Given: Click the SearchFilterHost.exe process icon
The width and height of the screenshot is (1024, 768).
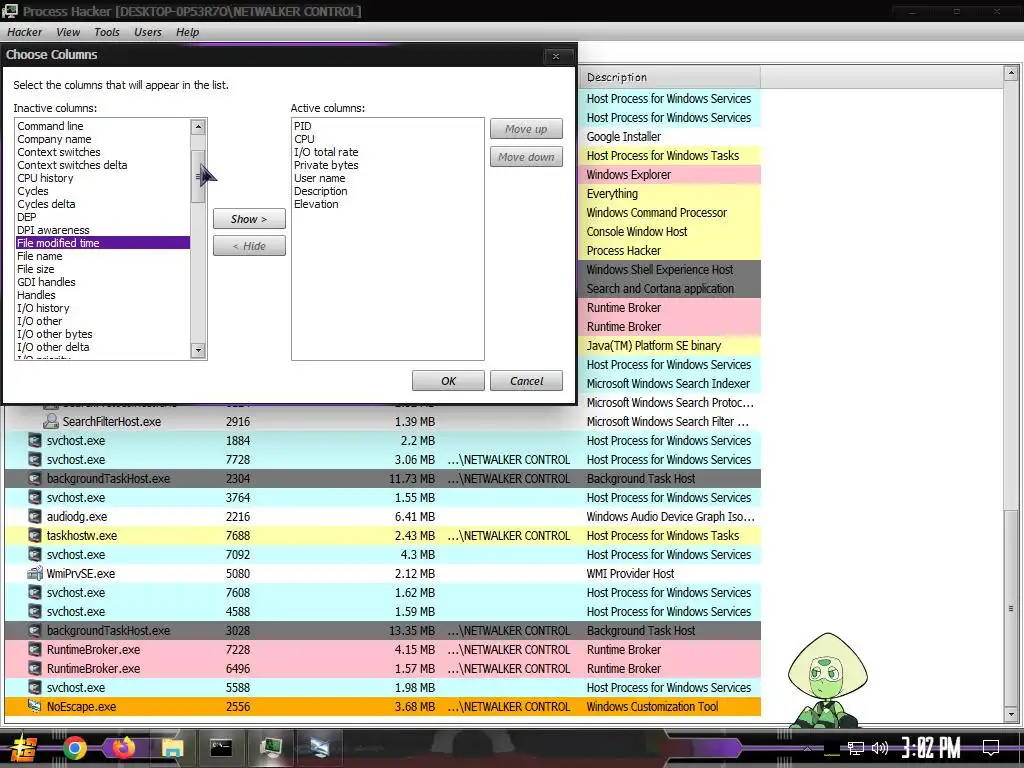Looking at the screenshot, I should tap(50, 422).
